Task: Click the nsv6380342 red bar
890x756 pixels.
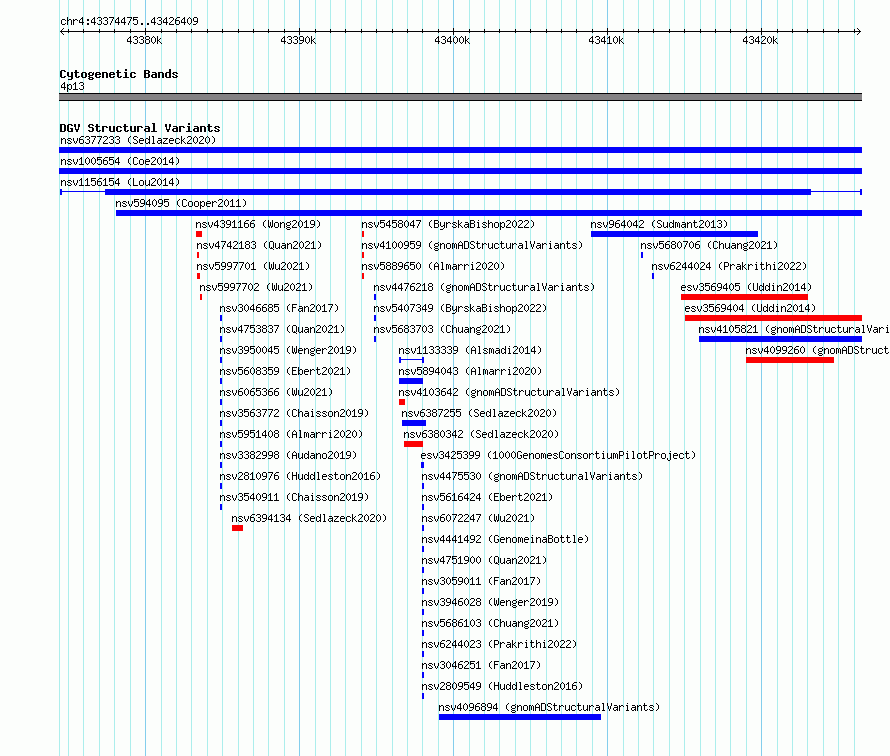Action: pyautogui.click(x=413, y=444)
